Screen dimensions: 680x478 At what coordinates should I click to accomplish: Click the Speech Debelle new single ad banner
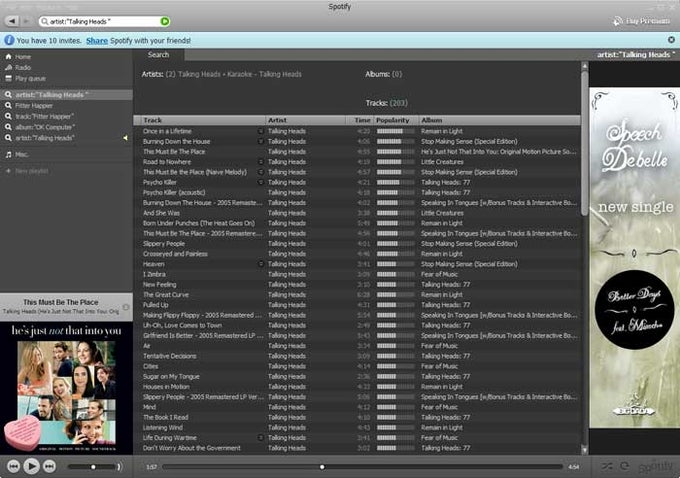[x=634, y=258]
